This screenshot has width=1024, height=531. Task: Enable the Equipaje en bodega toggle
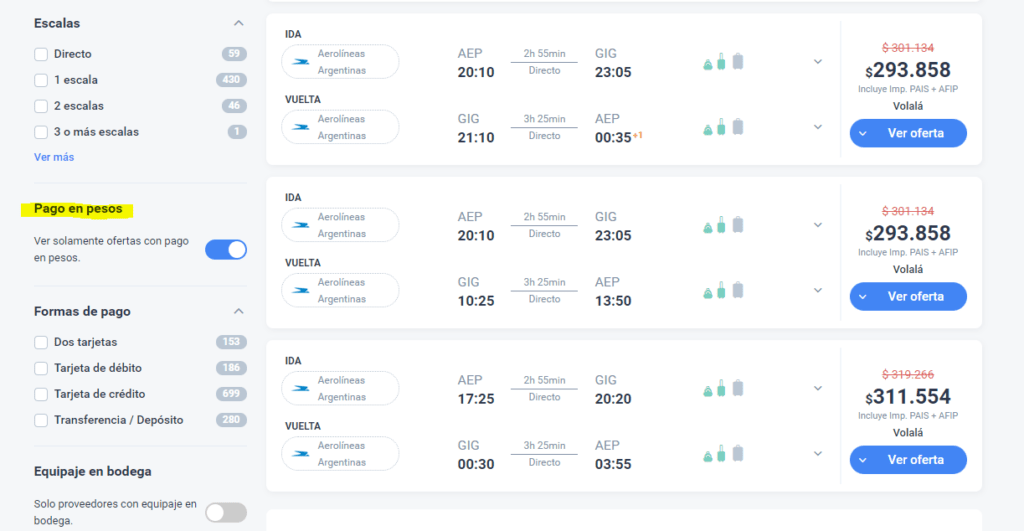click(226, 512)
